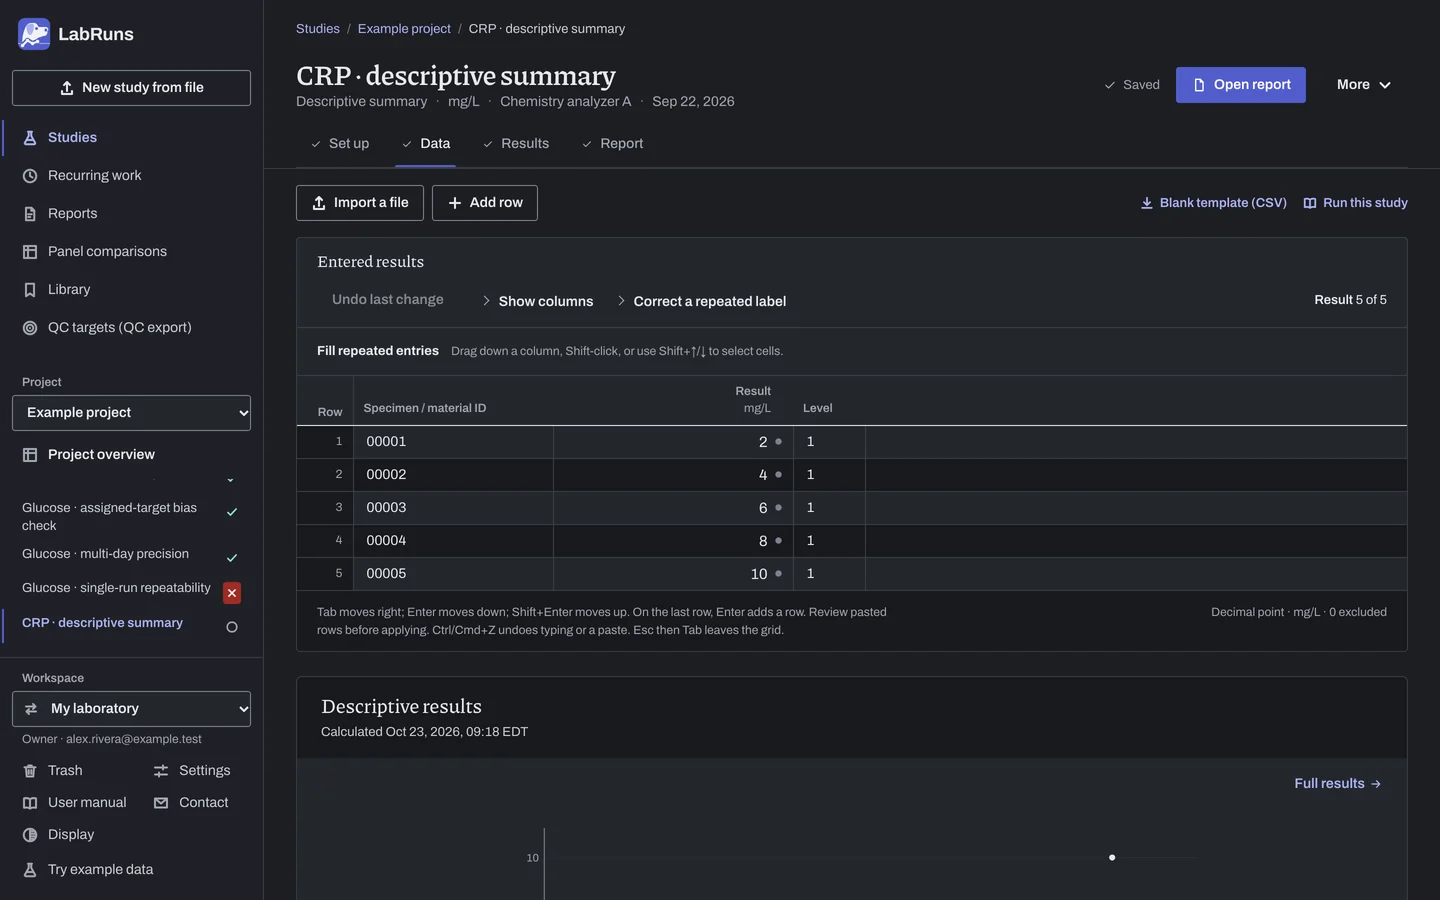Collapse the project studies list chevron
Image resolution: width=1440 pixels, height=900 pixels.
[x=230, y=481]
